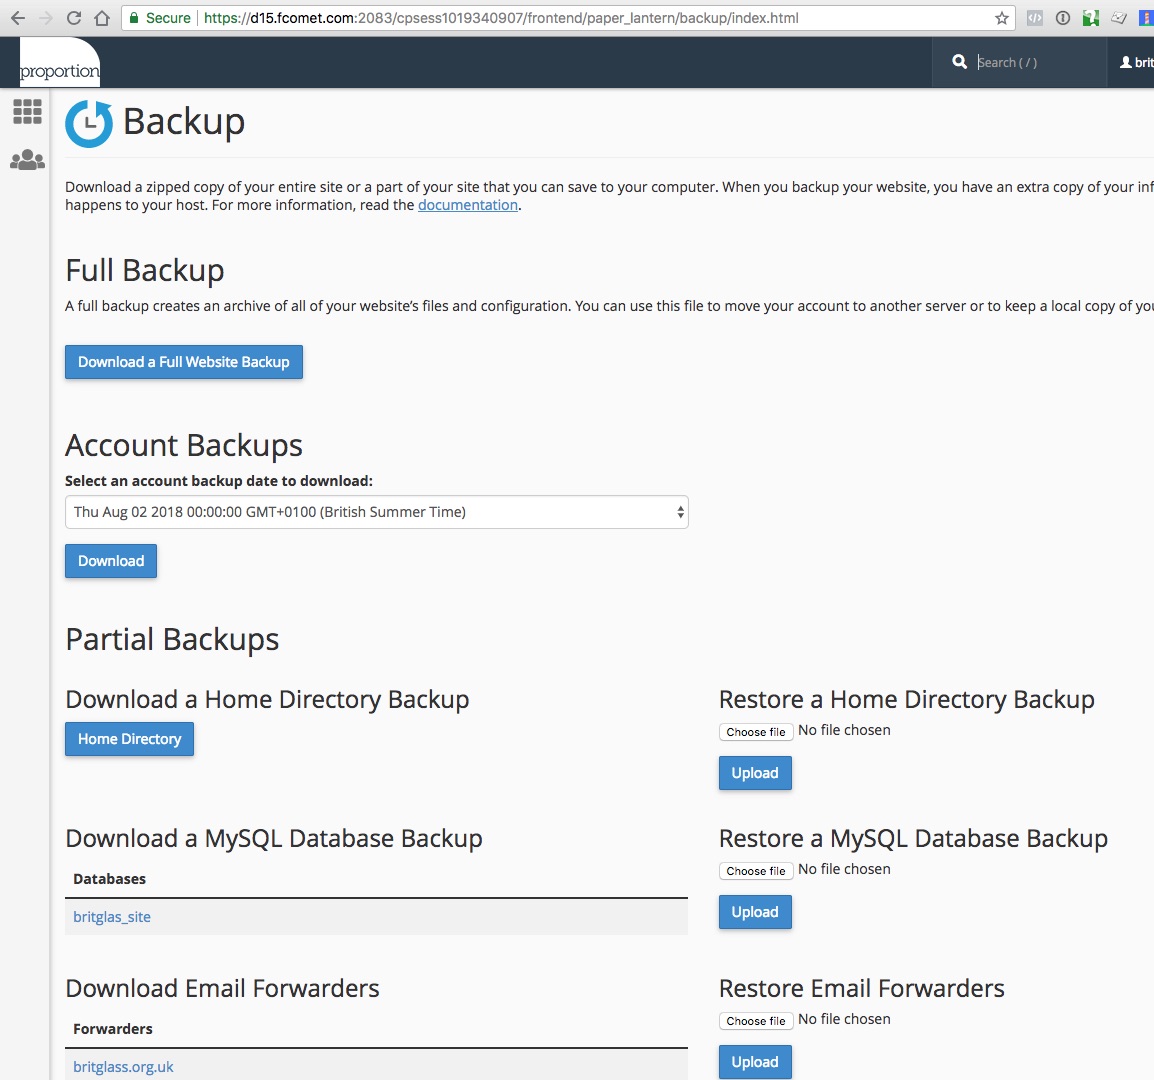The height and width of the screenshot is (1080, 1154).
Task: Click the search magnifier icon
Action: click(x=959, y=62)
